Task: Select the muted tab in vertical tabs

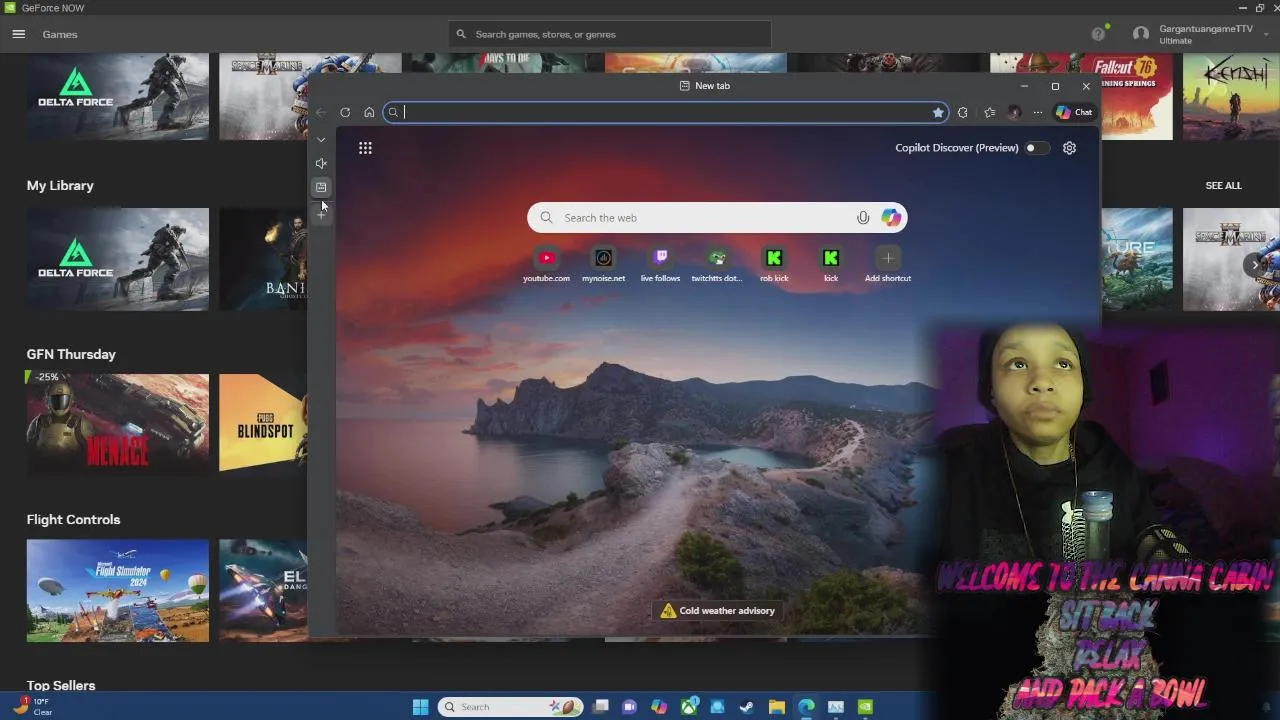Action: (321, 163)
